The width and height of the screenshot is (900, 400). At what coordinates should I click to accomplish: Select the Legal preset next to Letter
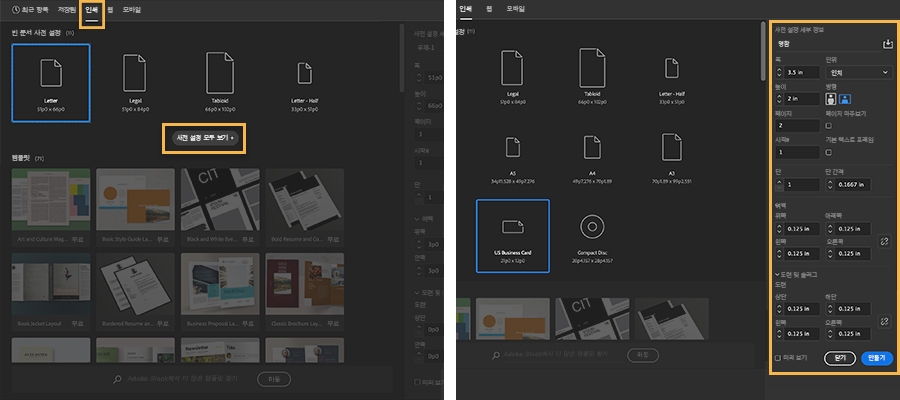pyautogui.click(x=134, y=83)
